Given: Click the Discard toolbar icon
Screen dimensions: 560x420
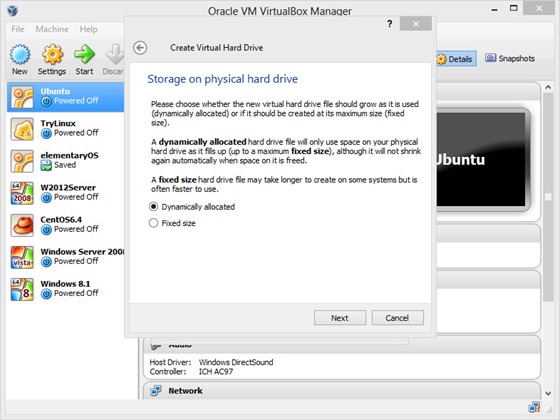Looking at the screenshot, I should 115,55.
